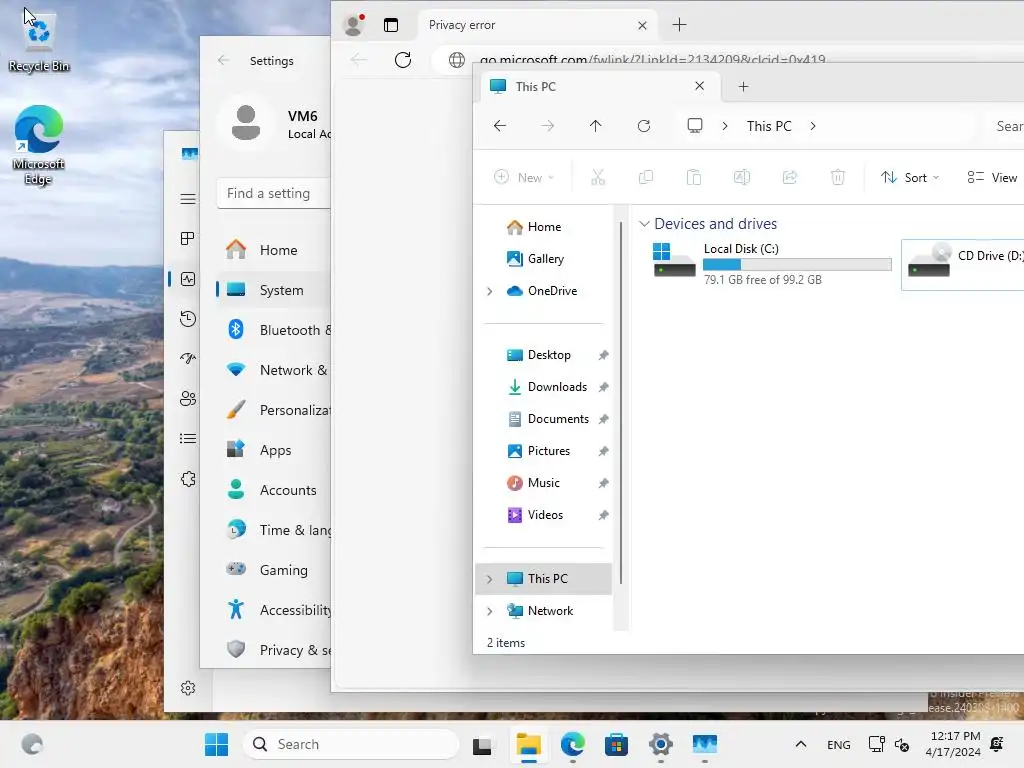This screenshot has width=1024, height=768.
Task: Open Gallery in File Explorer sidebar
Action: point(544,259)
